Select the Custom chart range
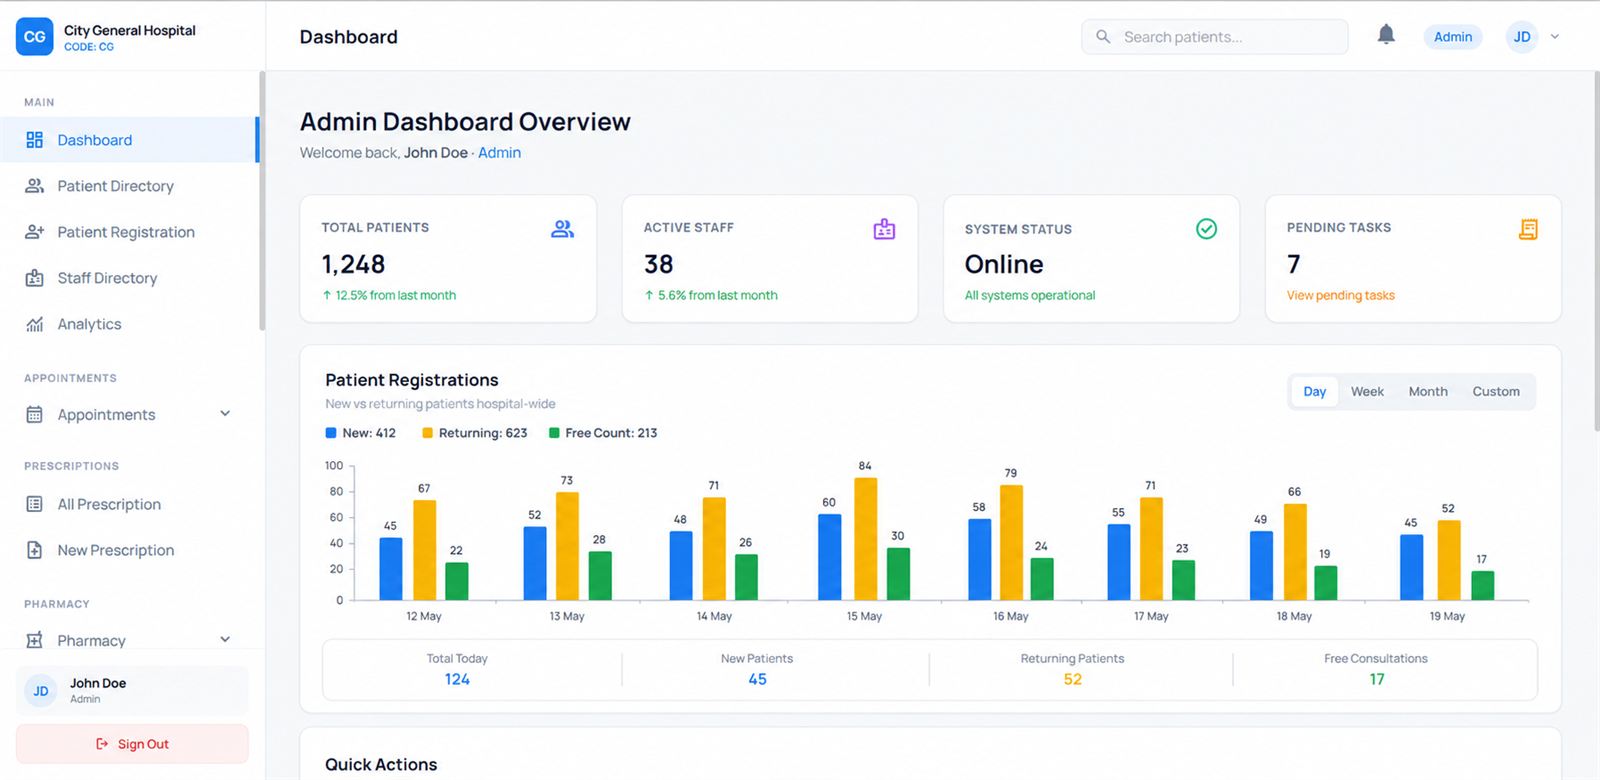Screen dimensions: 1600x780 [x=1496, y=392]
